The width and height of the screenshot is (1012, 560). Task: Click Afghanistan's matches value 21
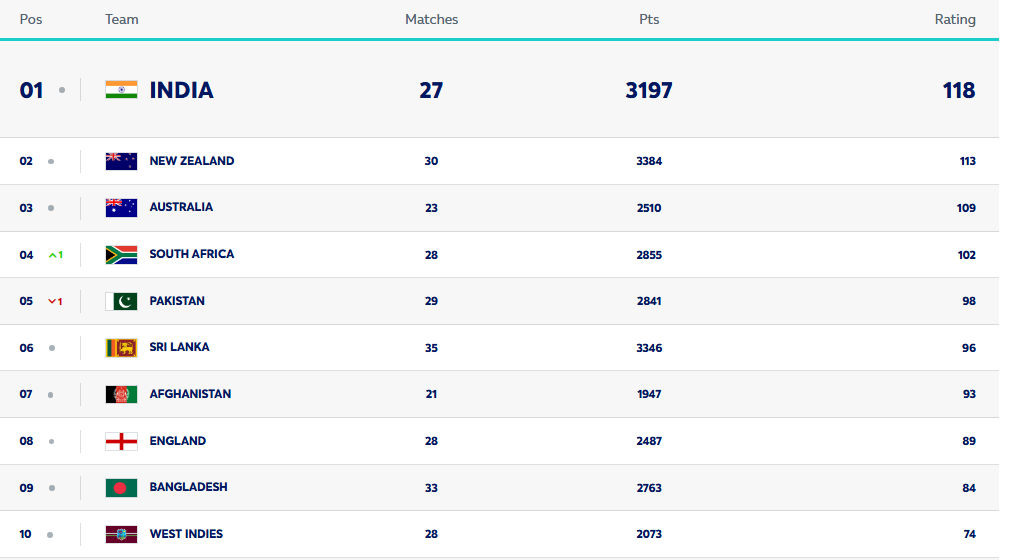pos(431,394)
